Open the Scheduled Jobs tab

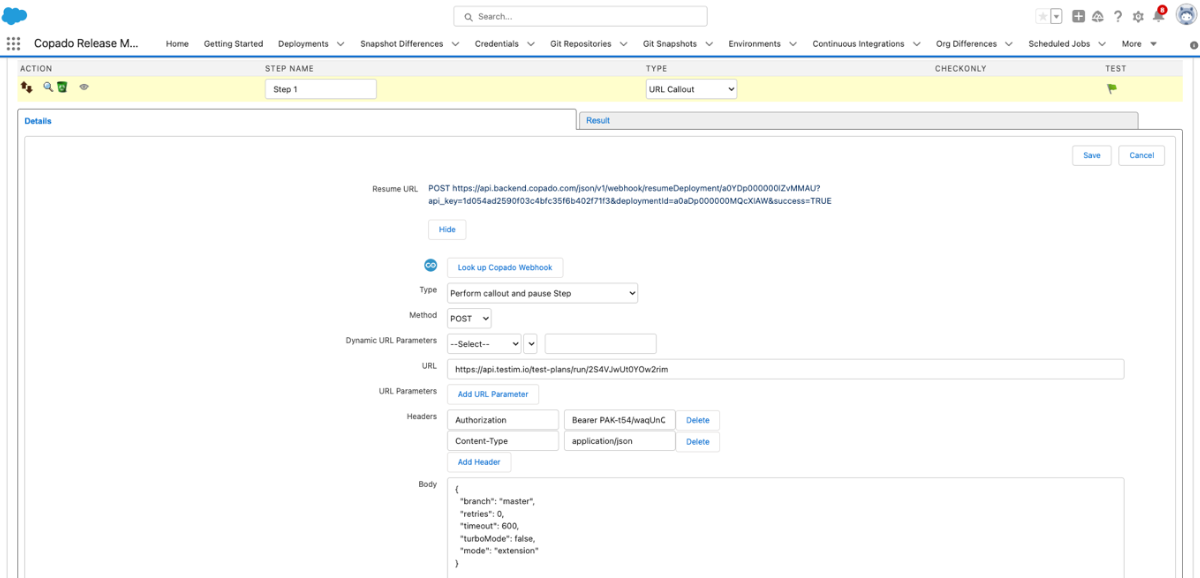pyautogui.click(x=1059, y=44)
